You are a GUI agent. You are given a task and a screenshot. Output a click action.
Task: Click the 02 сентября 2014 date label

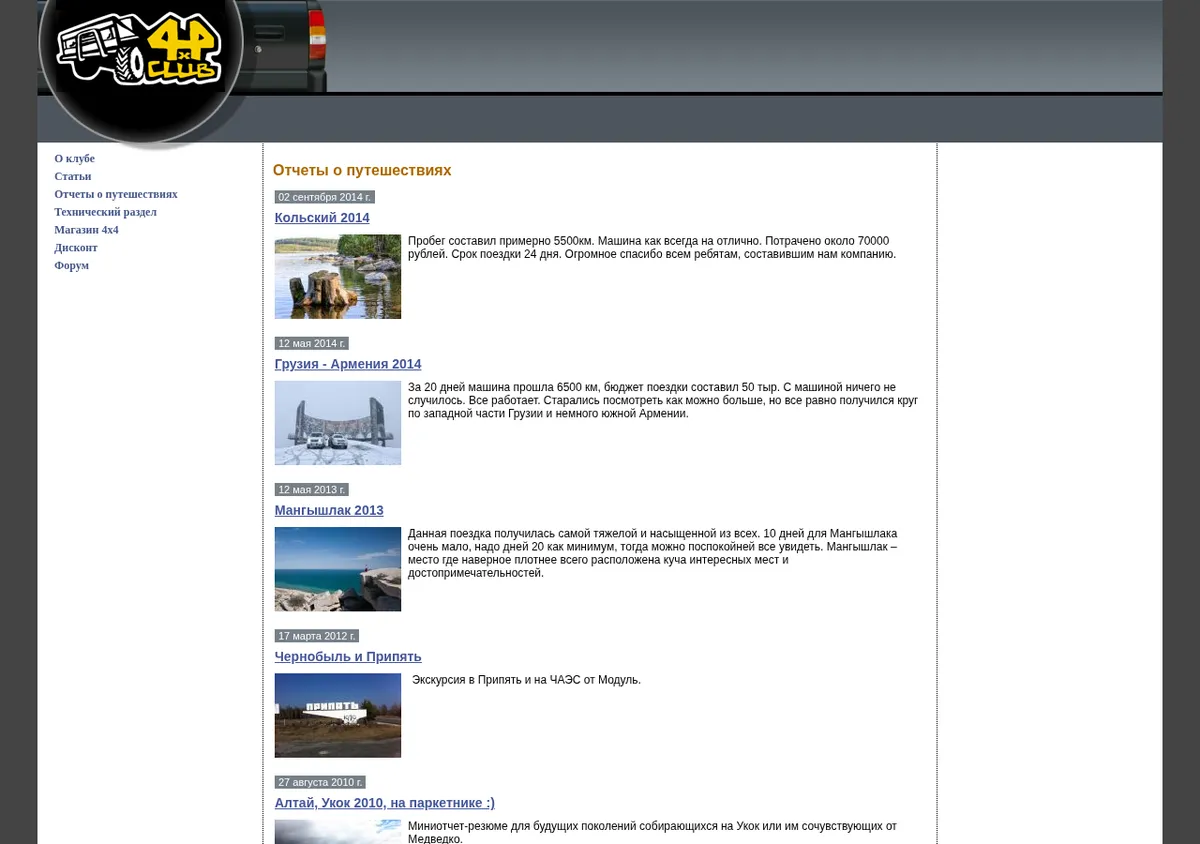click(x=325, y=197)
